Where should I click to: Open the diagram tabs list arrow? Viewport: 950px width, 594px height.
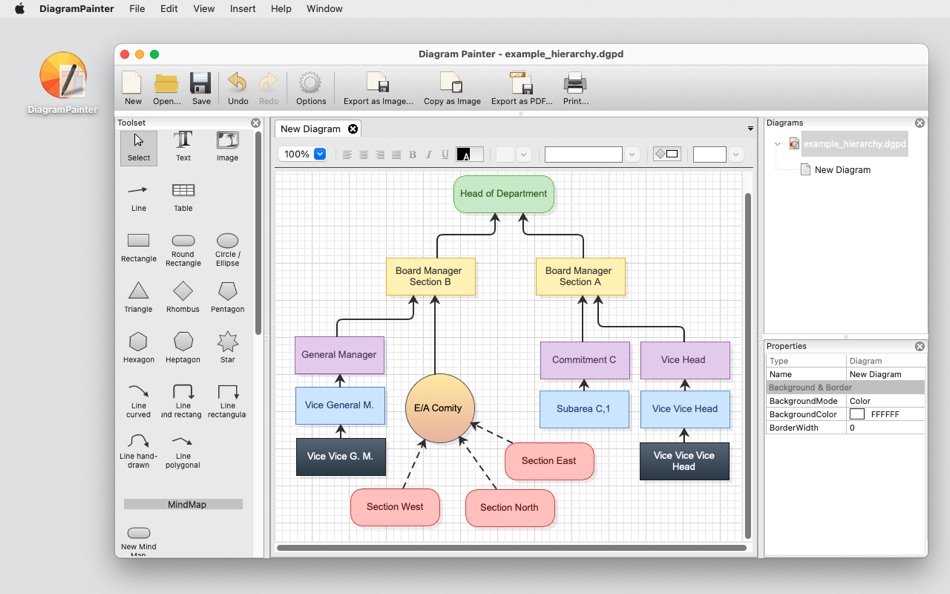click(x=750, y=128)
